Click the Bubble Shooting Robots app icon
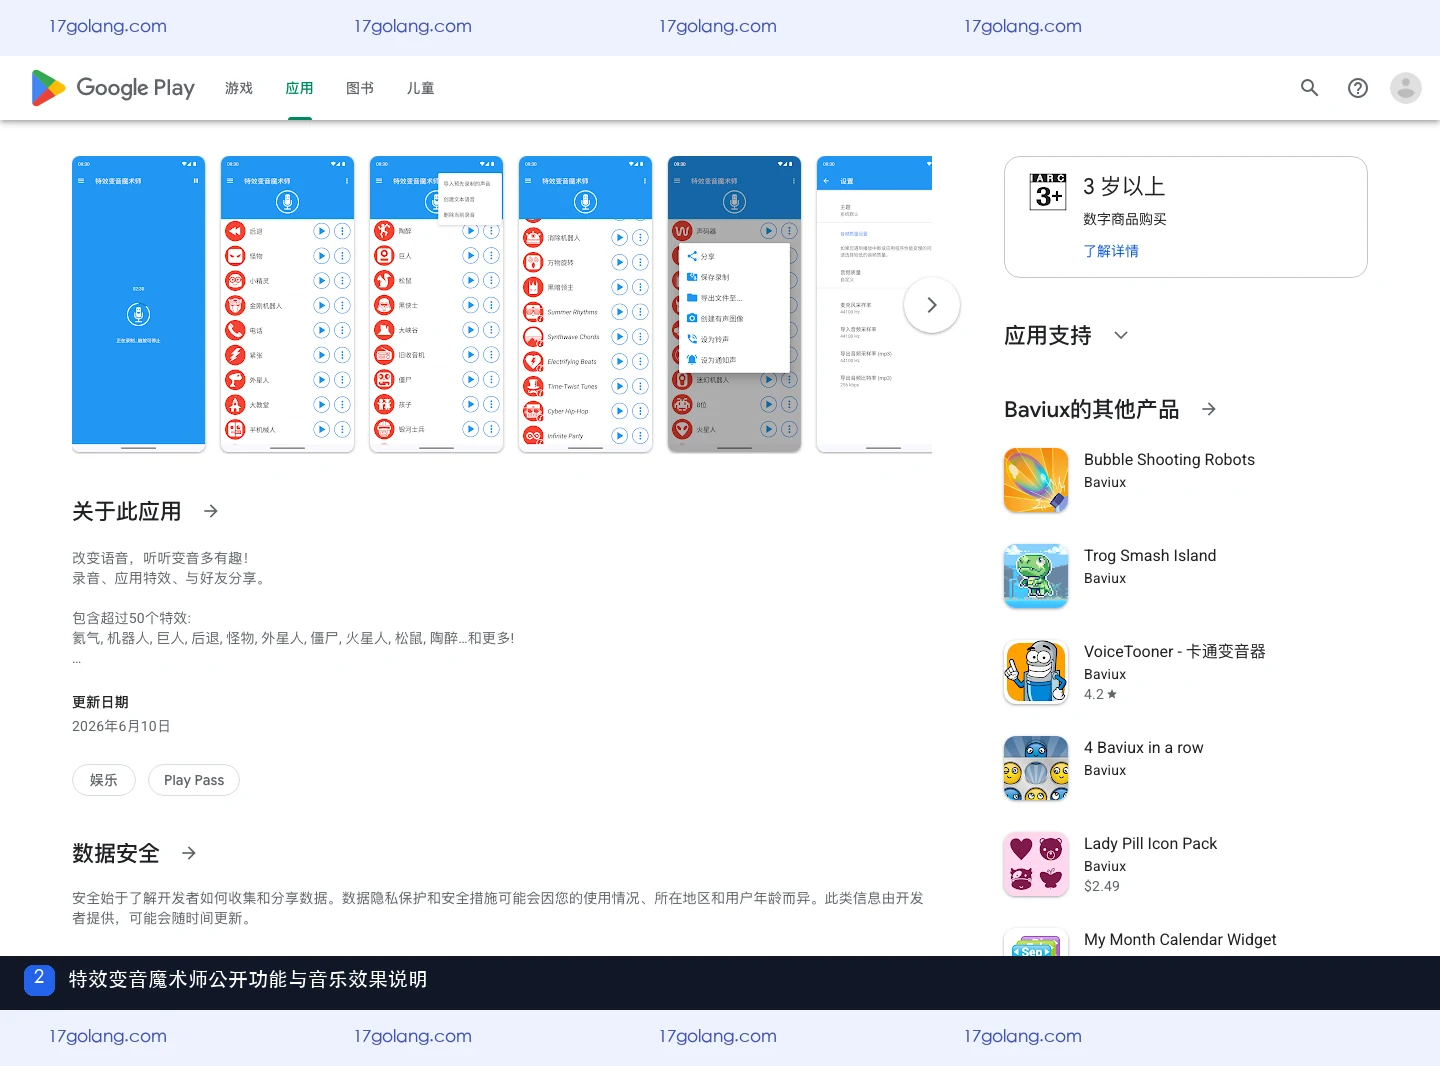The height and width of the screenshot is (1066, 1440). point(1036,480)
